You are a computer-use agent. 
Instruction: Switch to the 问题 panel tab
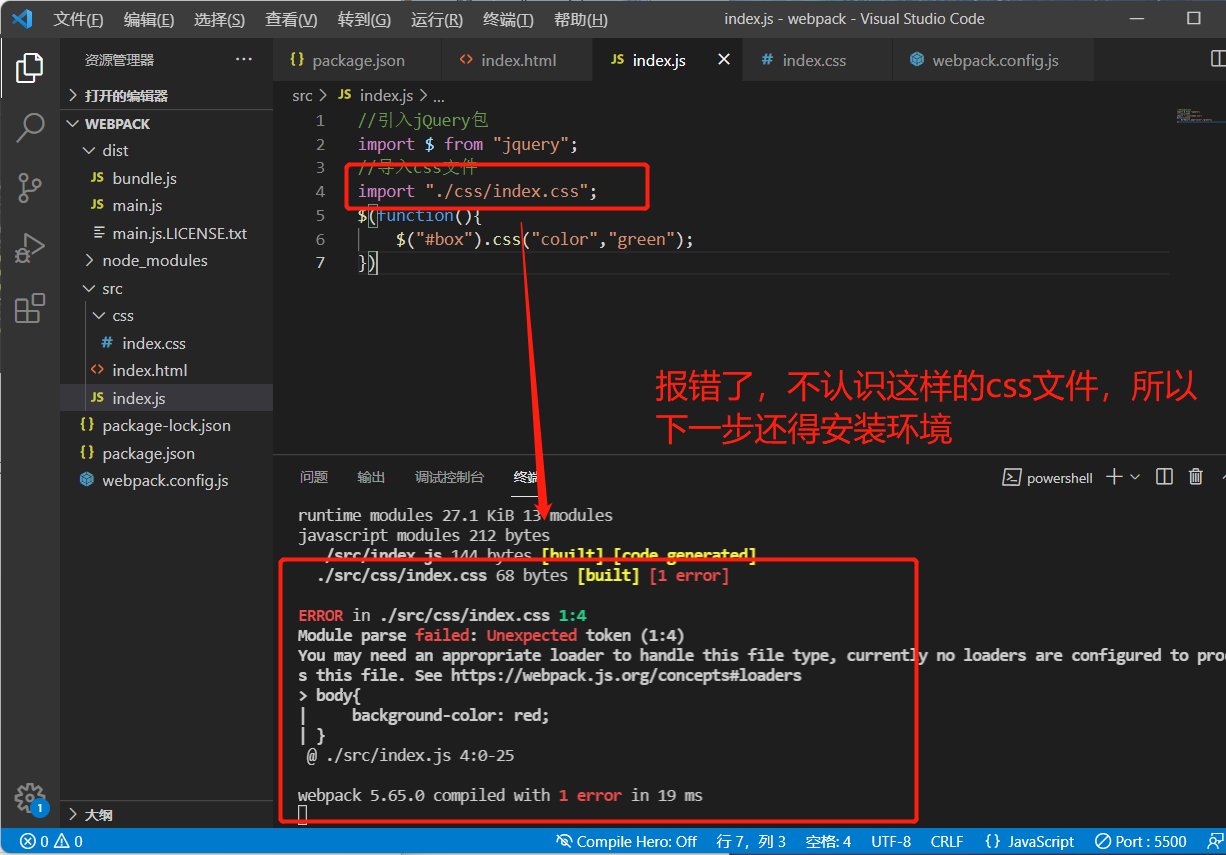[x=314, y=477]
